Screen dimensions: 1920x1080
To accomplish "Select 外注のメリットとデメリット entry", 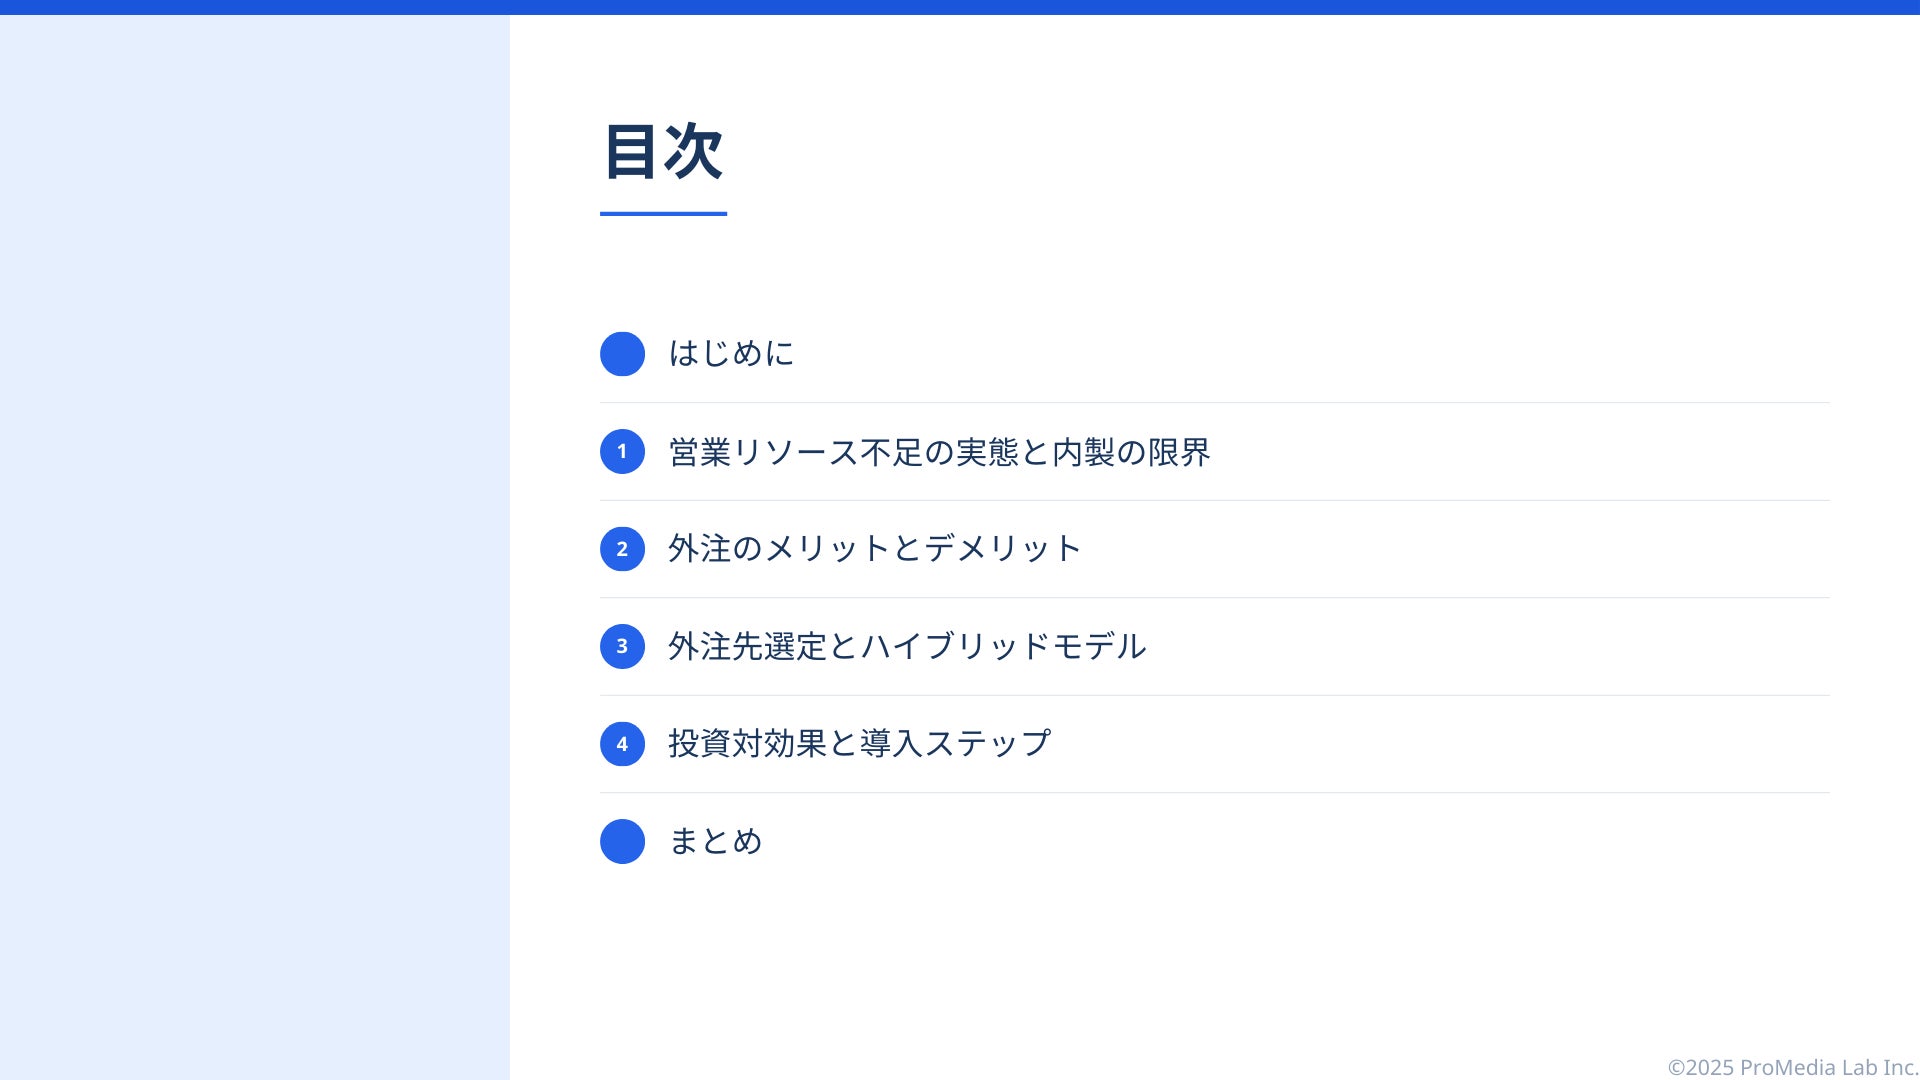I will click(x=875, y=549).
